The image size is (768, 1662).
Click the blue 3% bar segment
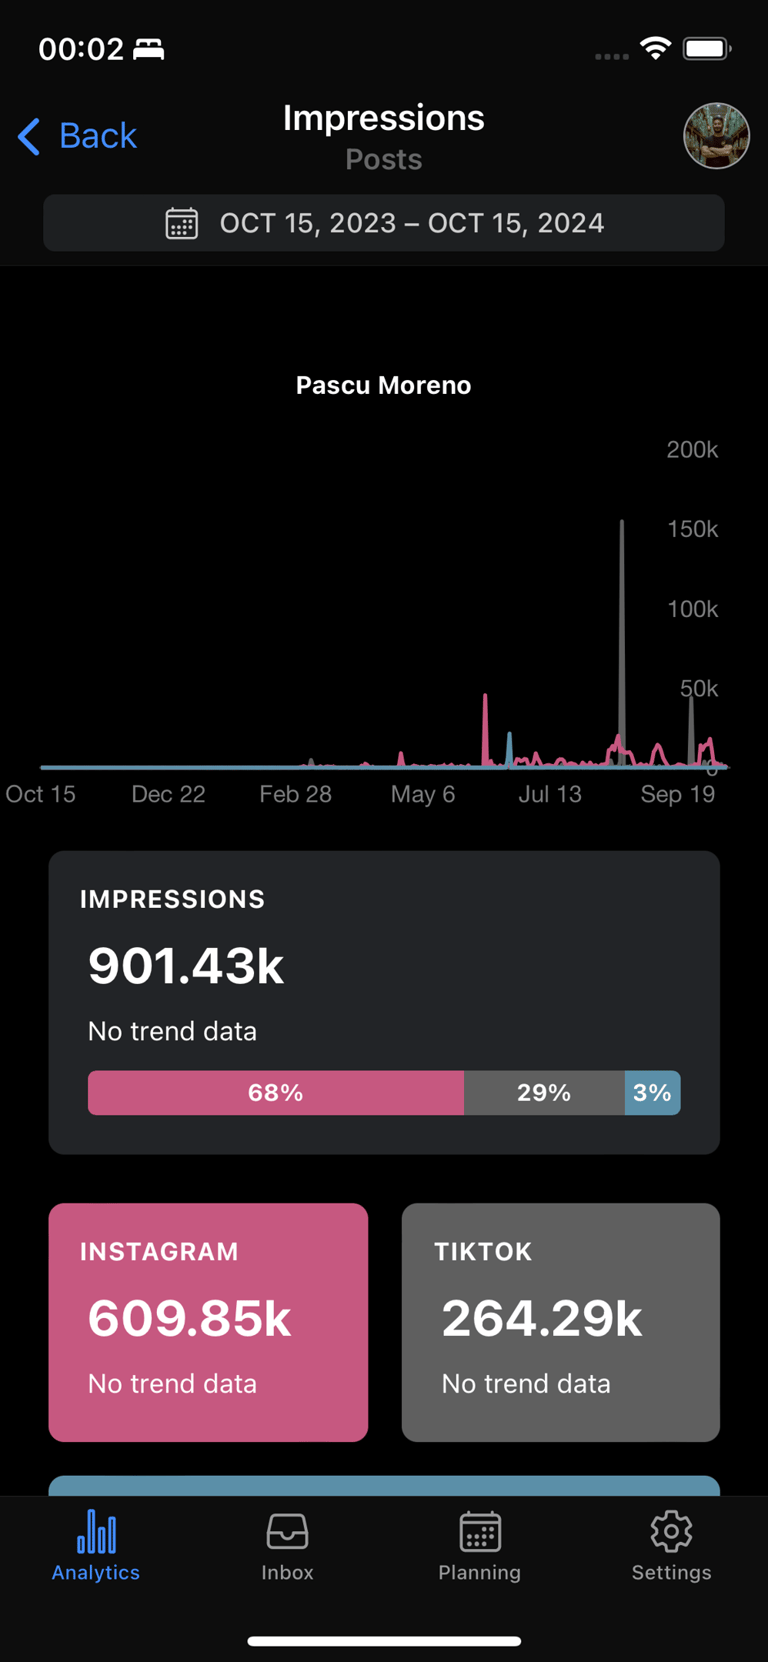(x=653, y=1093)
